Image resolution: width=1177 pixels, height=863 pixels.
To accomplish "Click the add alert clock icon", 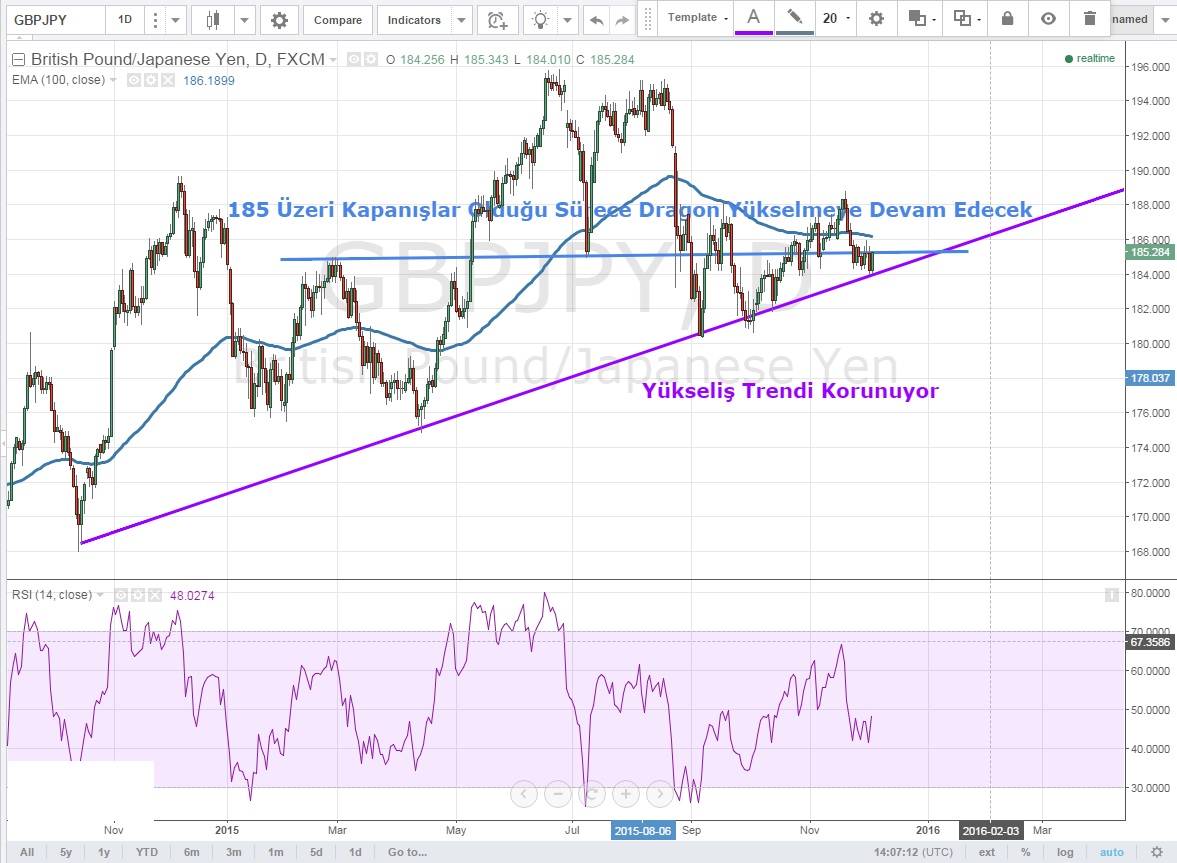I will click(497, 20).
